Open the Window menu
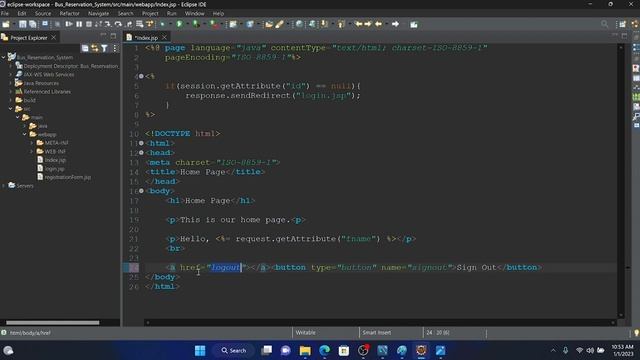Viewport: 640px width, 360px height. click(x=194, y=13)
